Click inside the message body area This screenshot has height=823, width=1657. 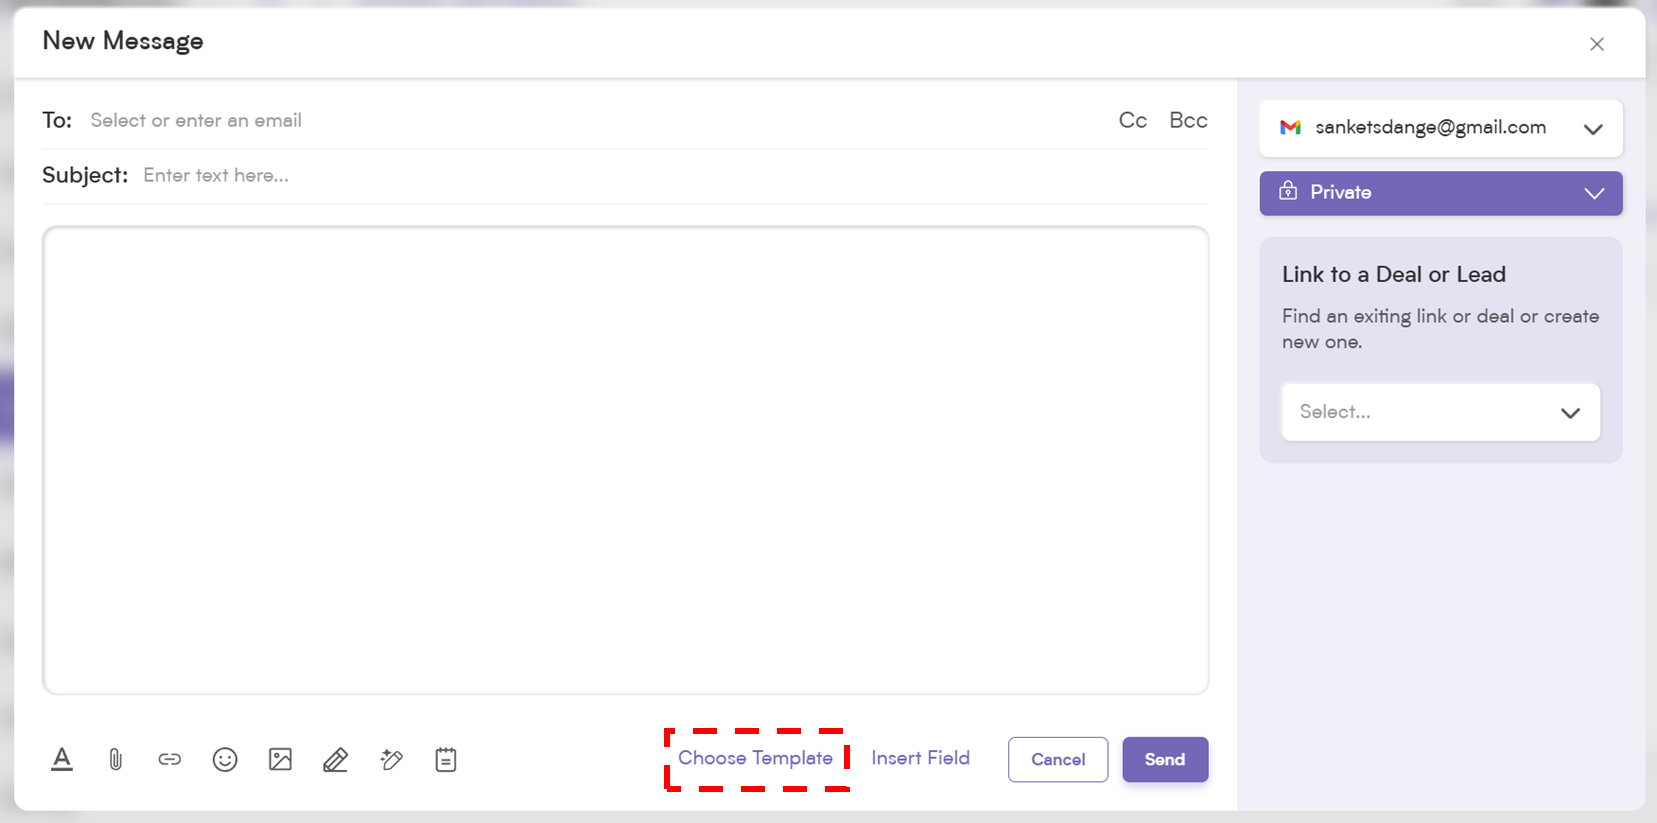(626, 460)
